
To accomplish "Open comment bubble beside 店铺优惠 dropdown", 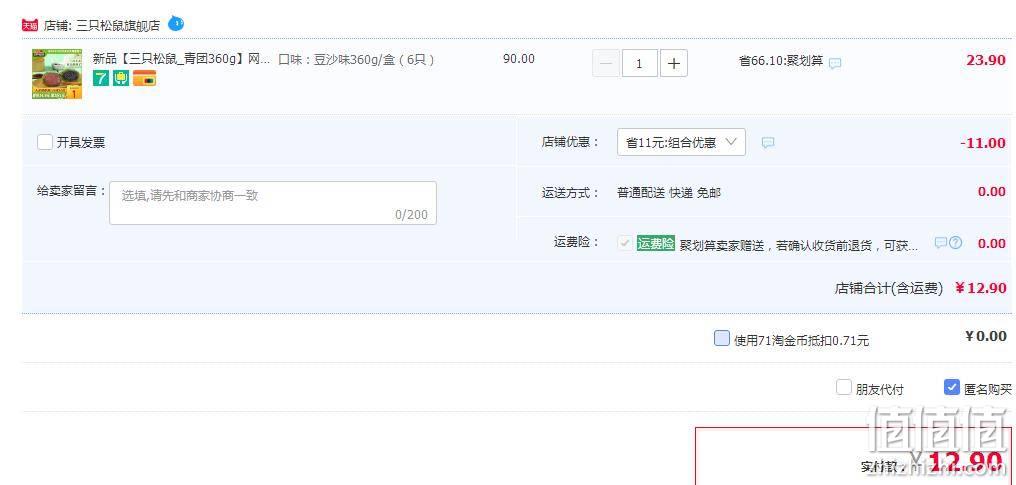I will point(768,142).
